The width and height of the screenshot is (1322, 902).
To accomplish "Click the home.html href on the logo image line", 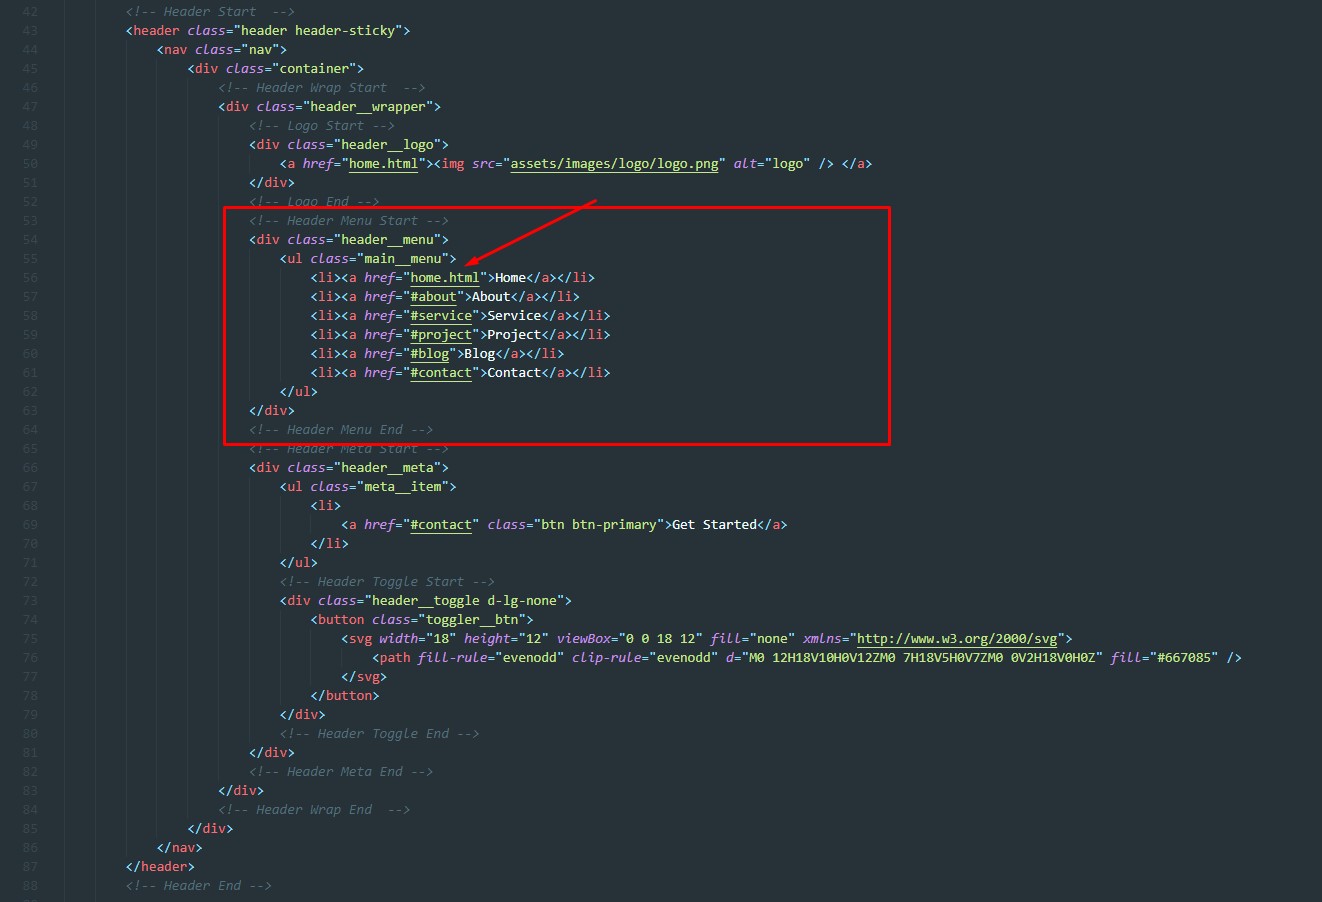I will click(383, 164).
